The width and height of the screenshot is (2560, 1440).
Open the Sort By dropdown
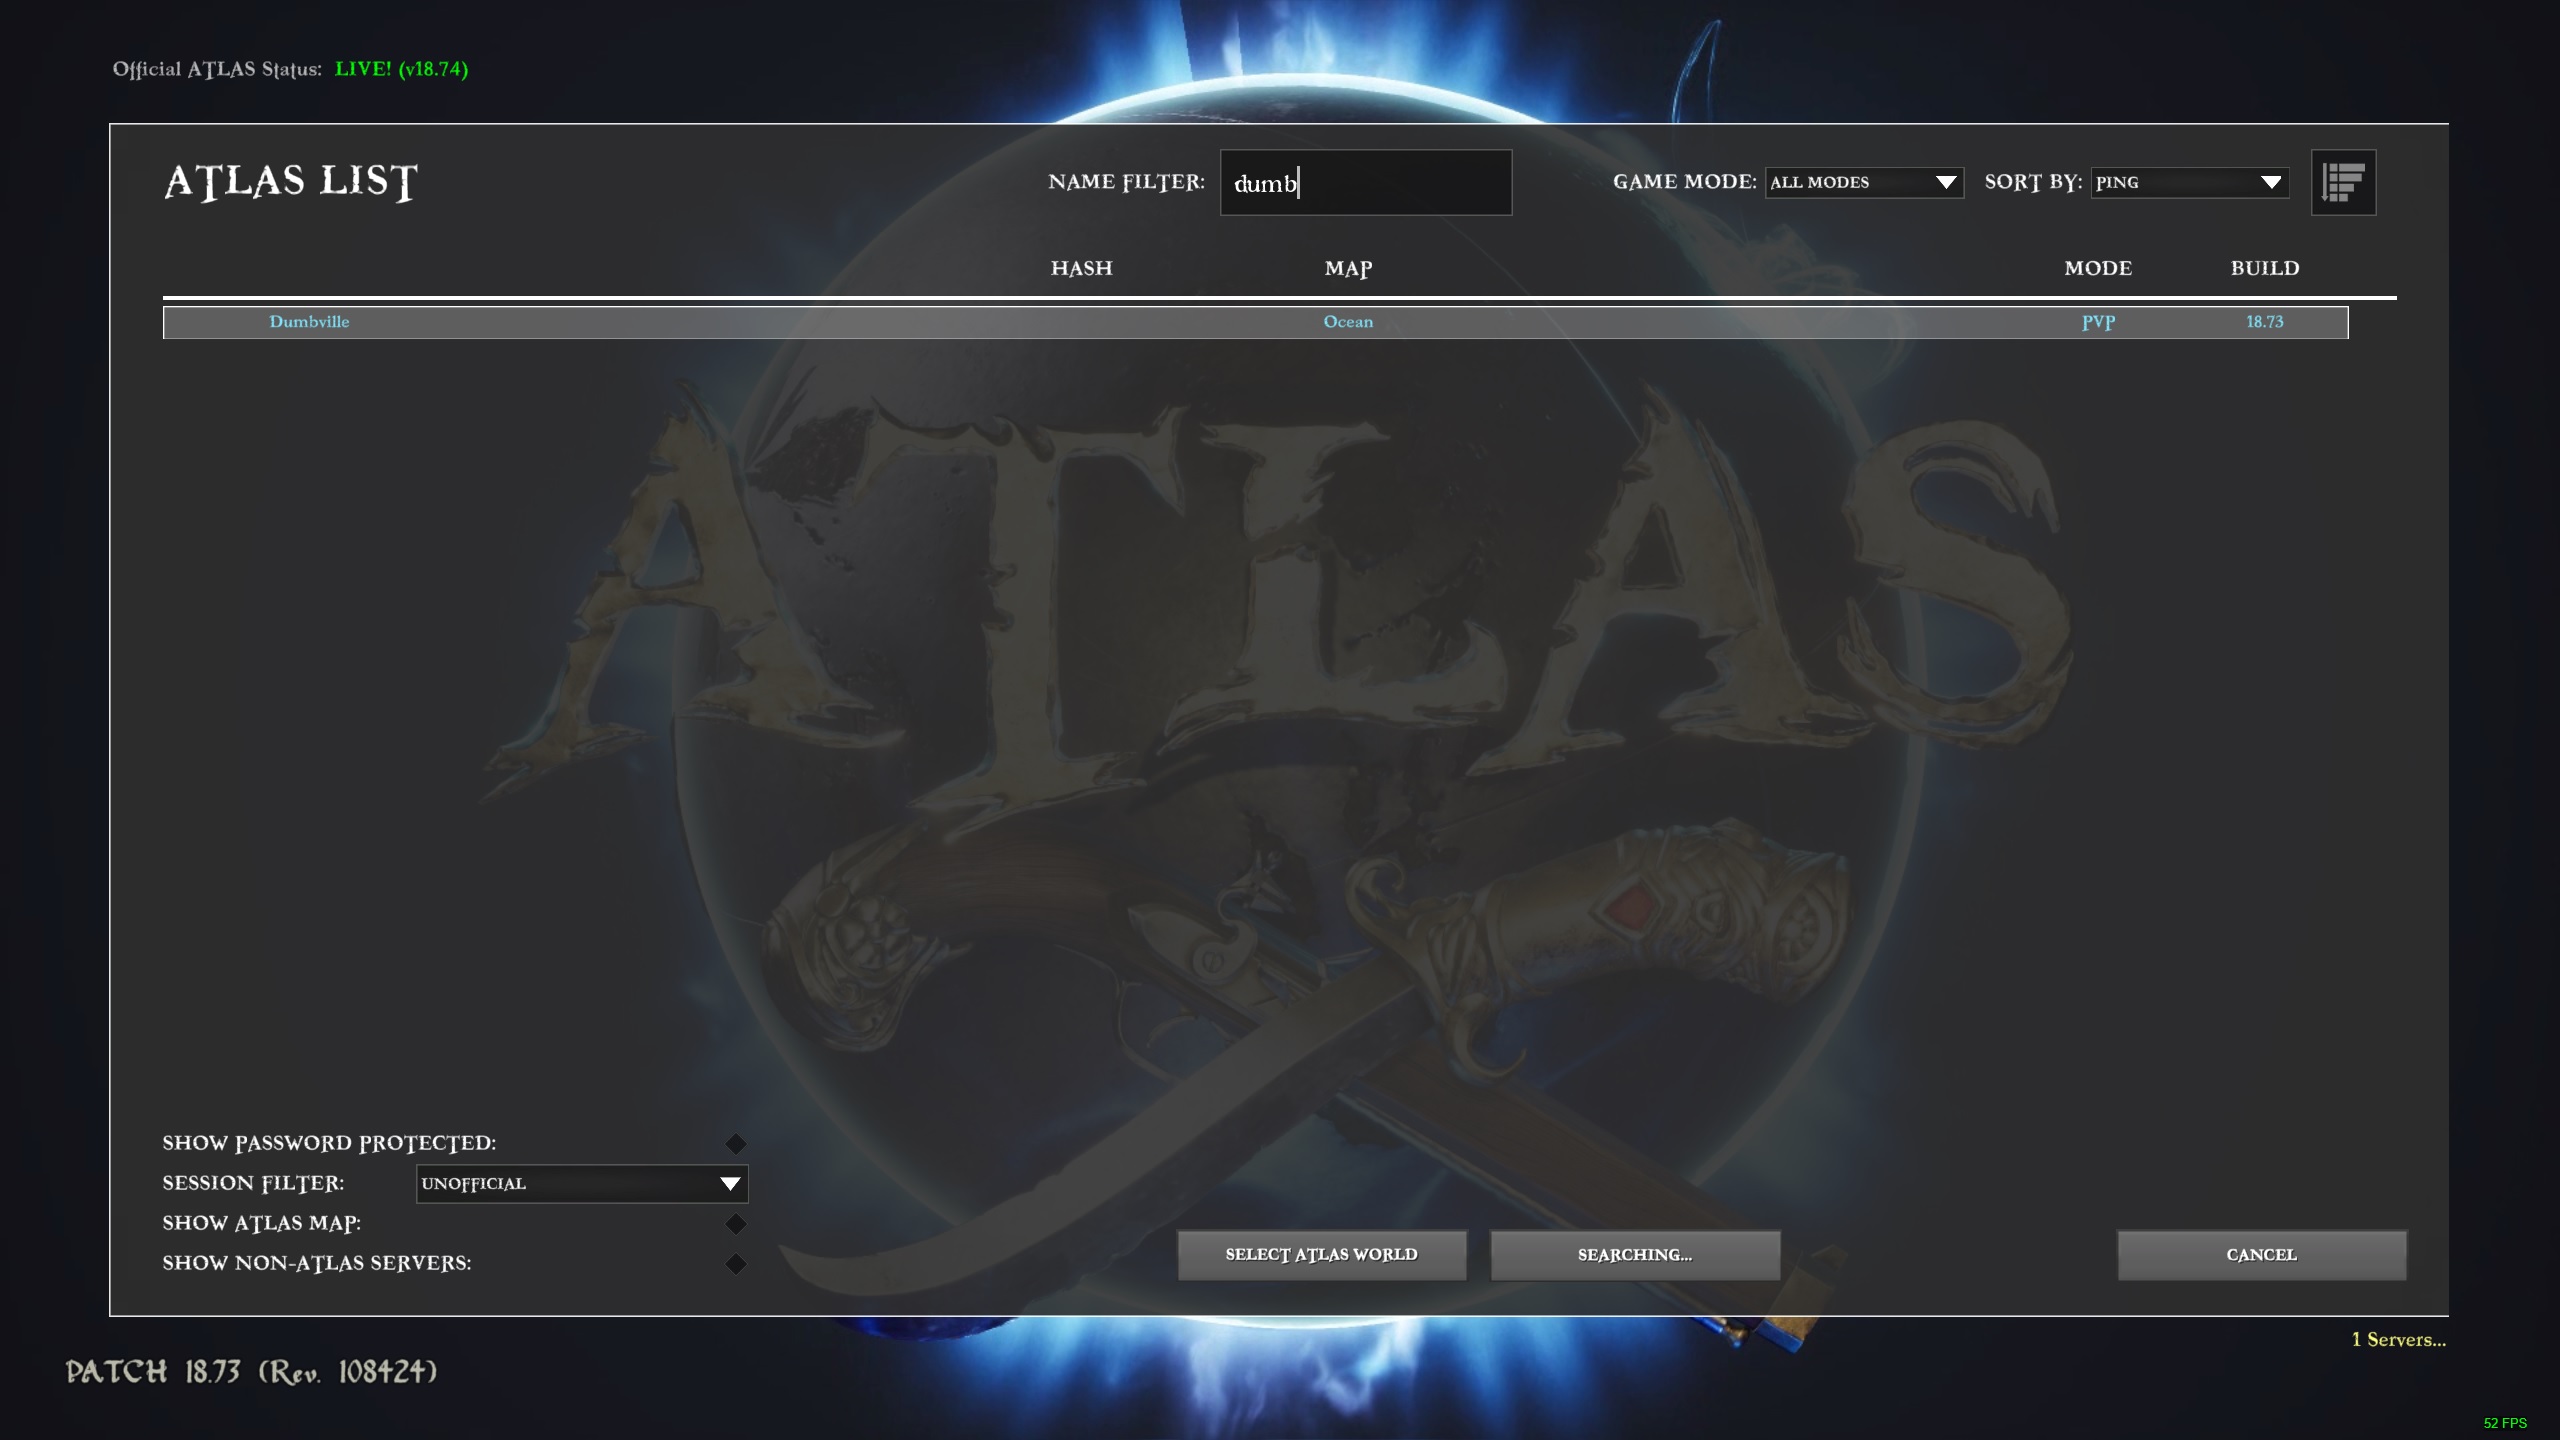pyautogui.click(x=2190, y=182)
